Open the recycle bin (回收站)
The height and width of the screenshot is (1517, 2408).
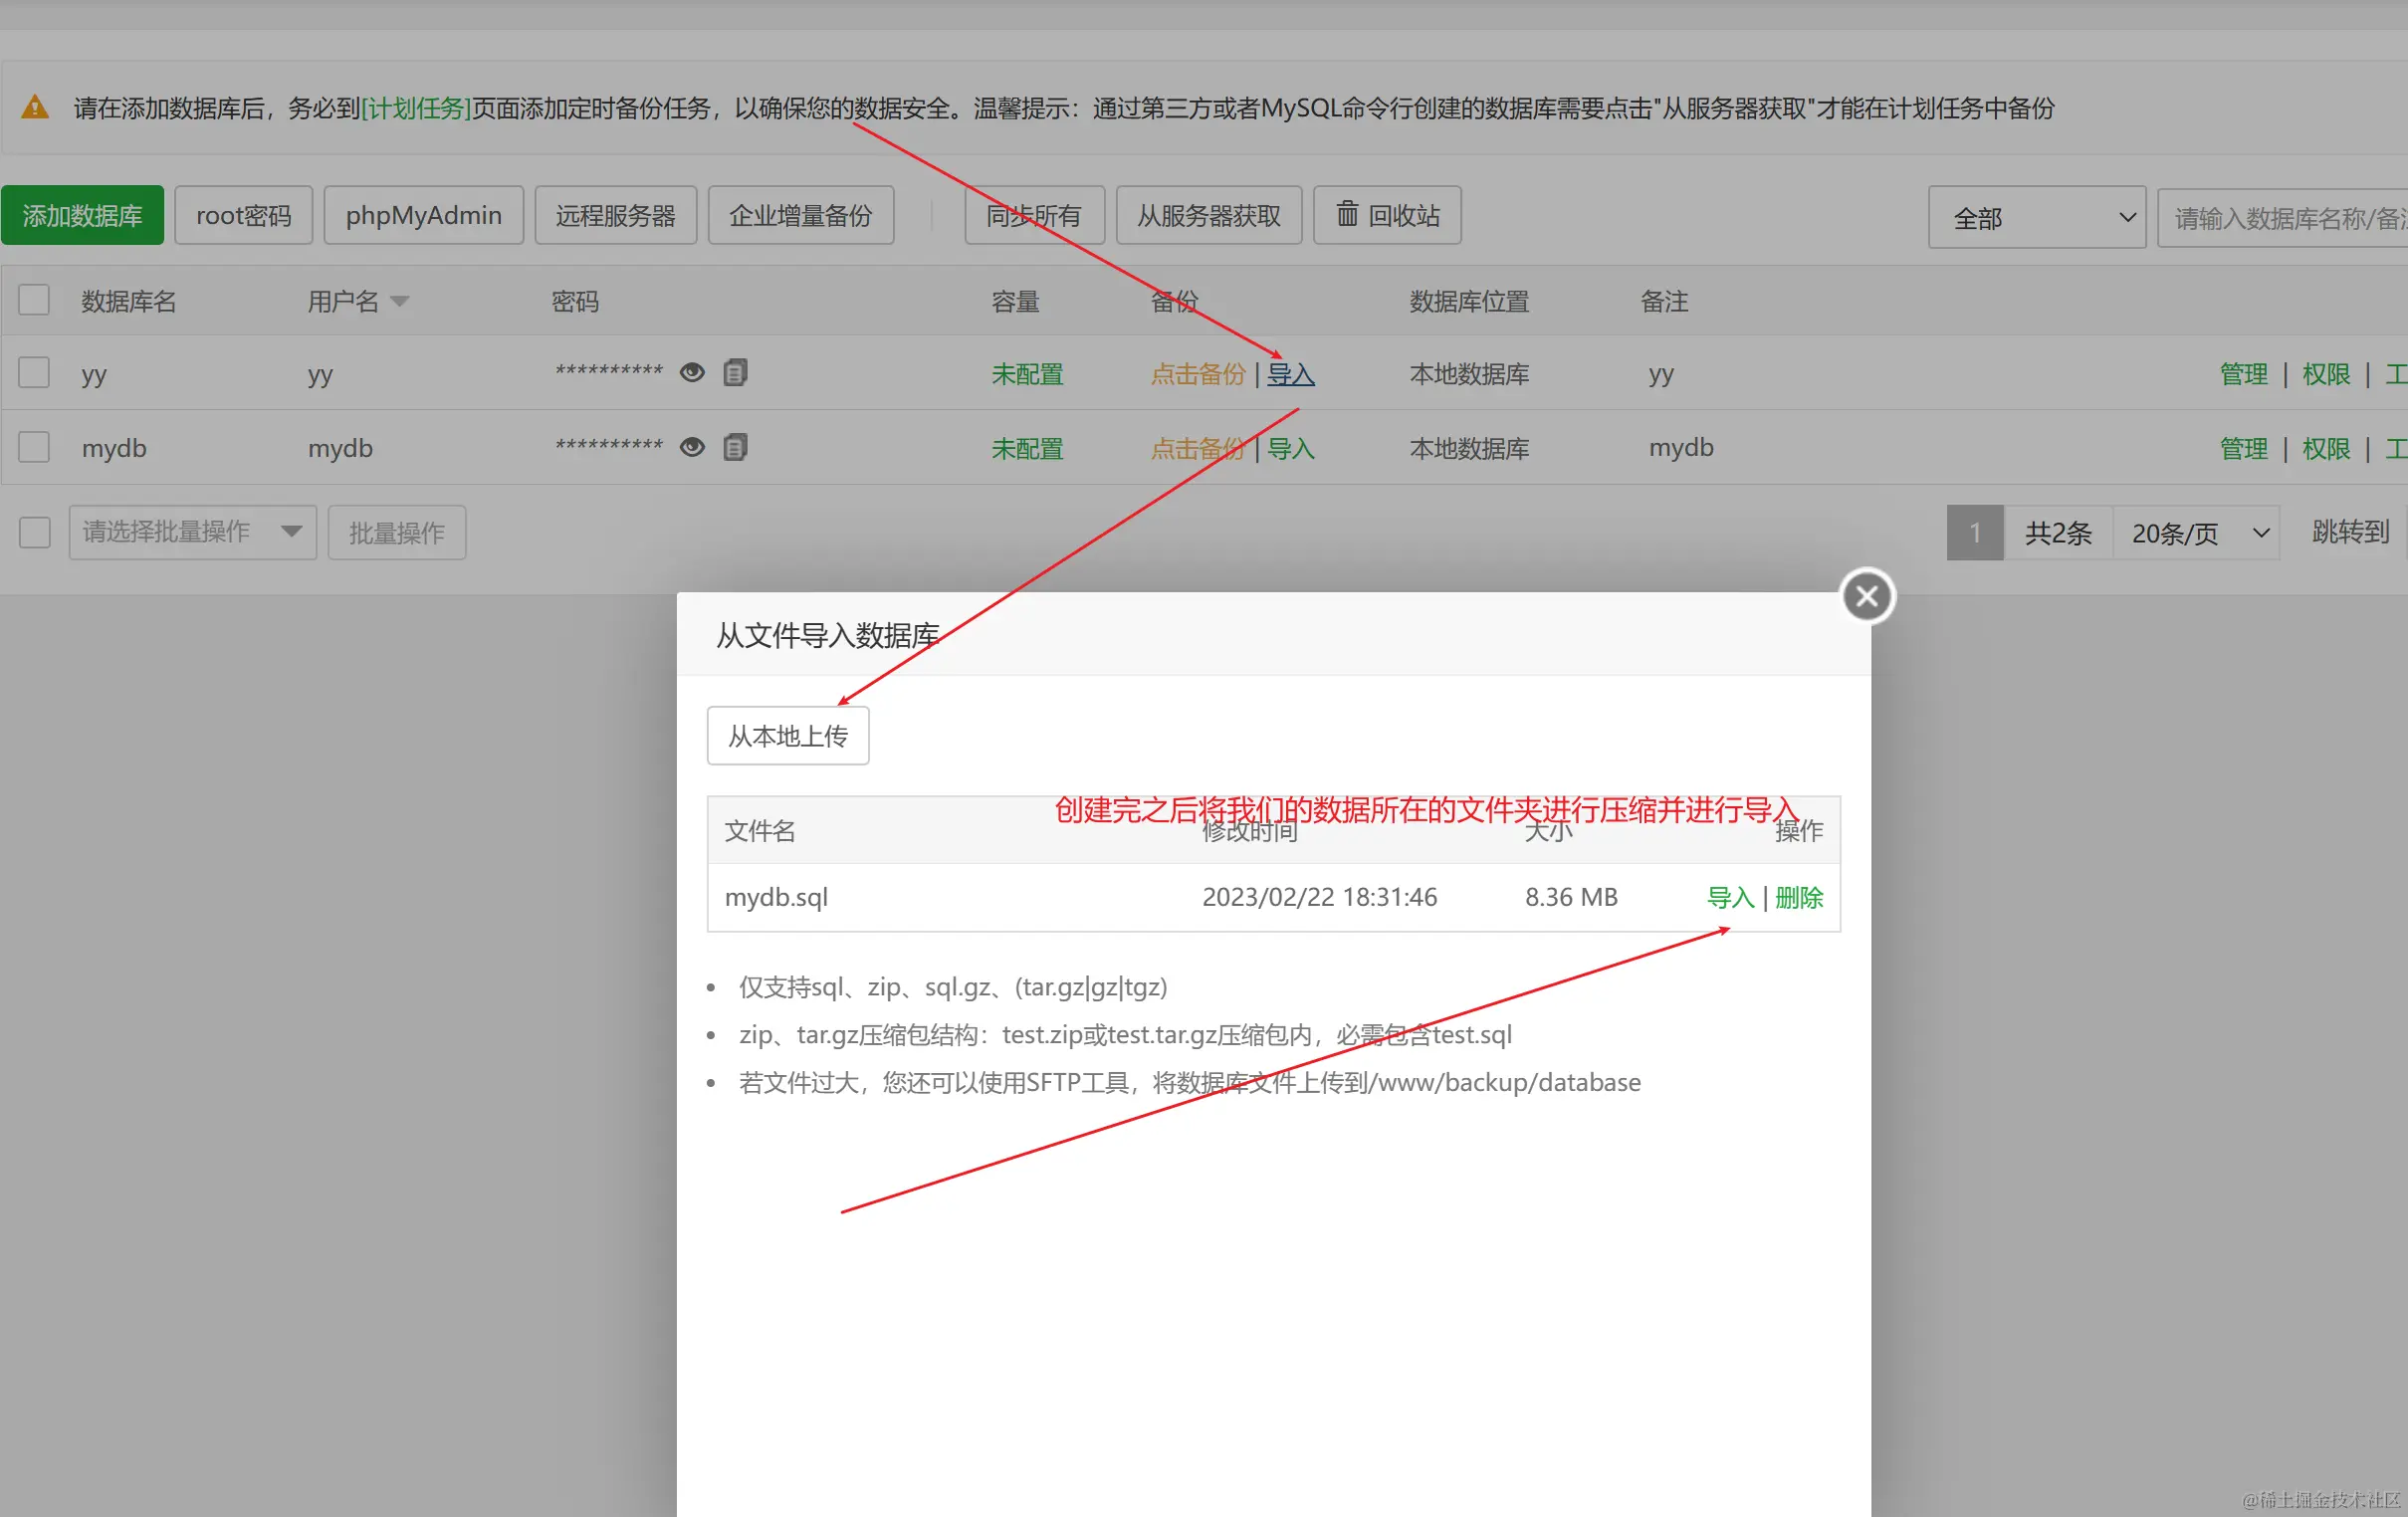[1387, 215]
